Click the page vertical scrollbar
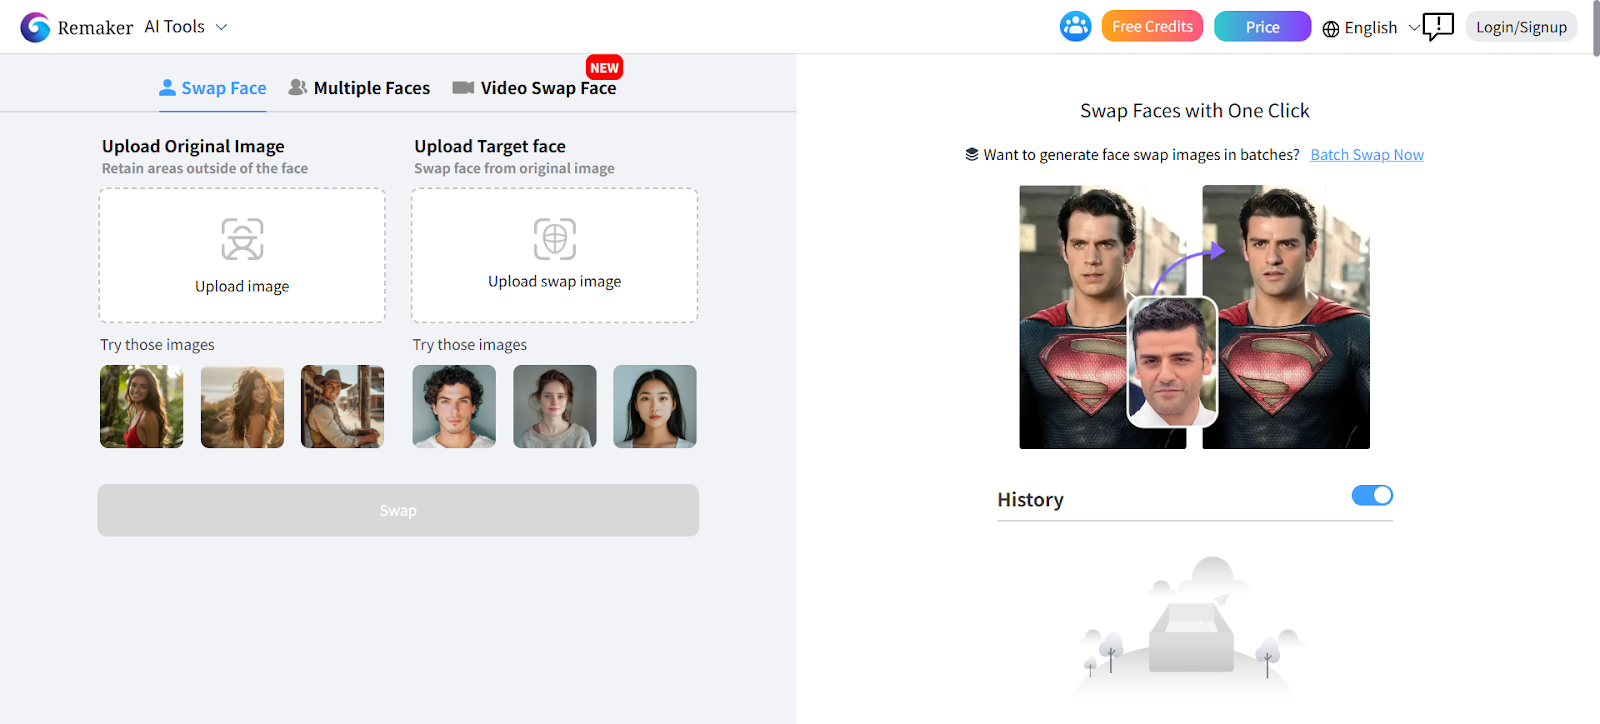This screenshot has height=724, width=1600. click(1595, 30)
